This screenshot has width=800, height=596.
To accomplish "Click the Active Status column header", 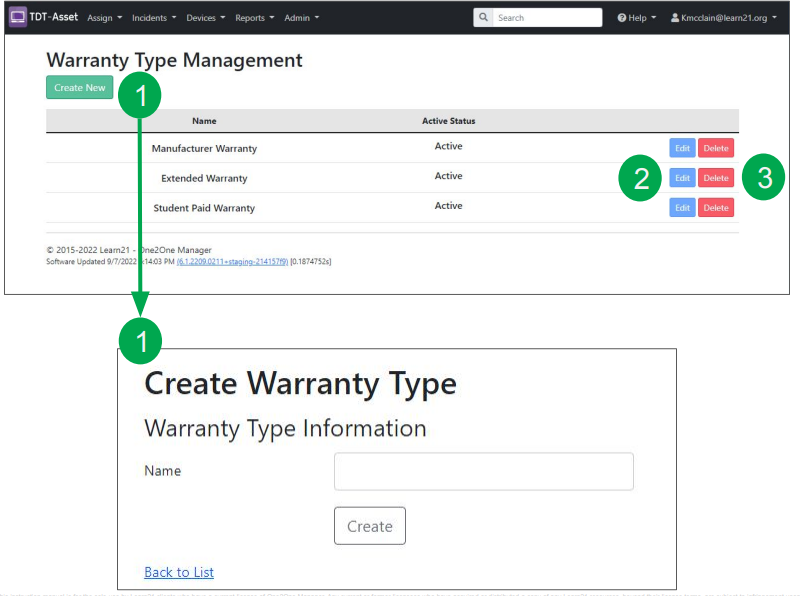I will pyautogui.click(x=448, y=121).
